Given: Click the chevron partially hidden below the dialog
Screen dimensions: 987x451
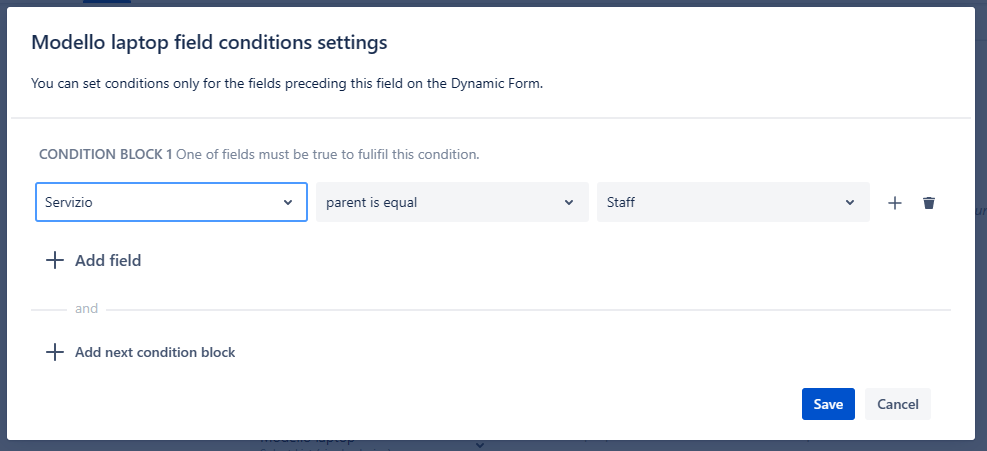Looking at the screenshot, I should pyautogui.click(x=480, y=445).
